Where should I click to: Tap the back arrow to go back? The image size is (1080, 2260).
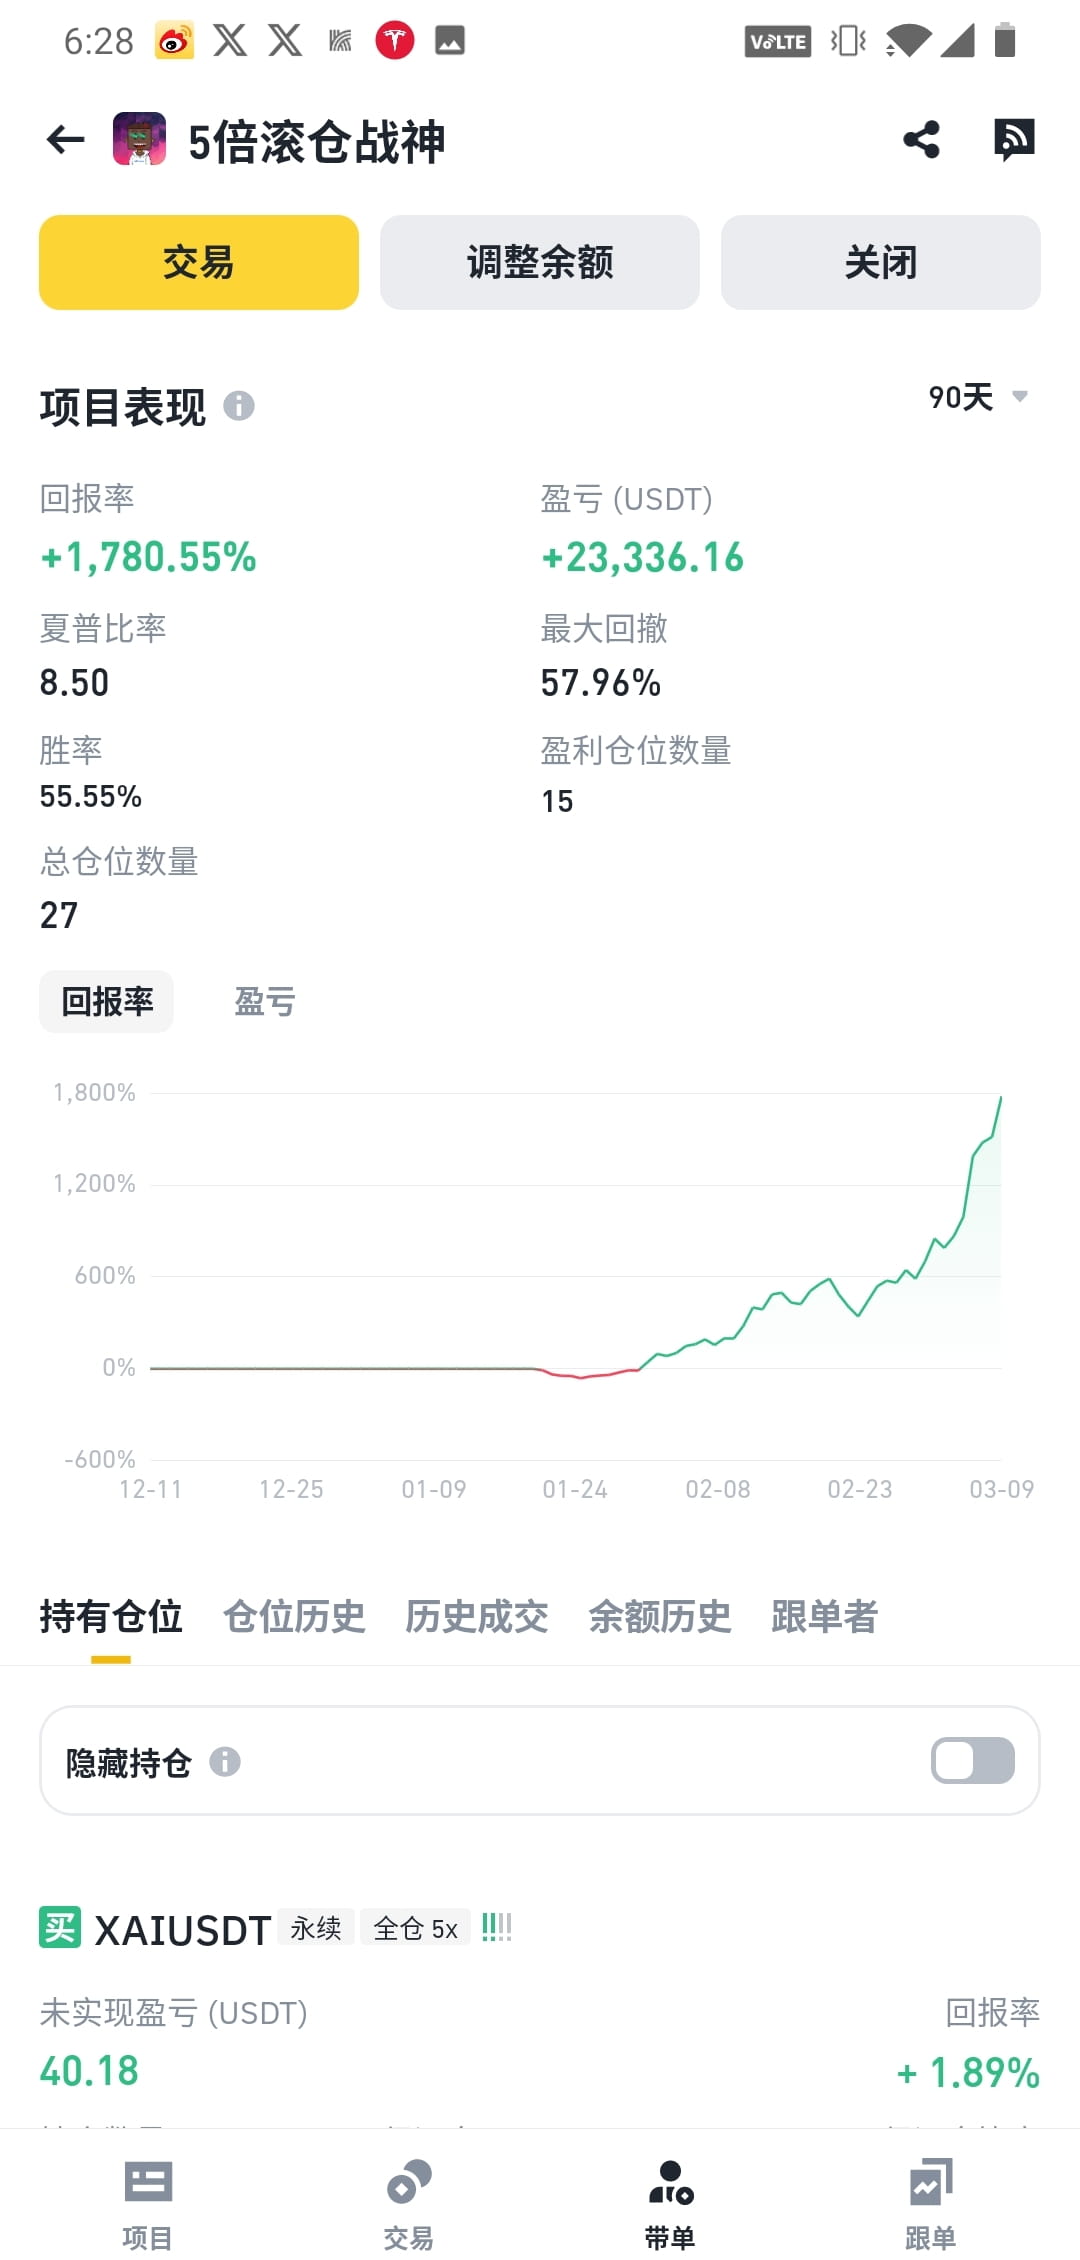(63, 140)
